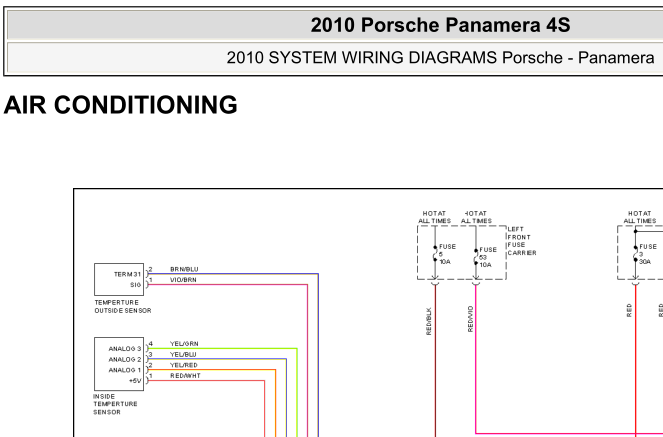The image size is (663, 437).
Task: Select the FUSE 5 10A label
Action: (447, 254)
